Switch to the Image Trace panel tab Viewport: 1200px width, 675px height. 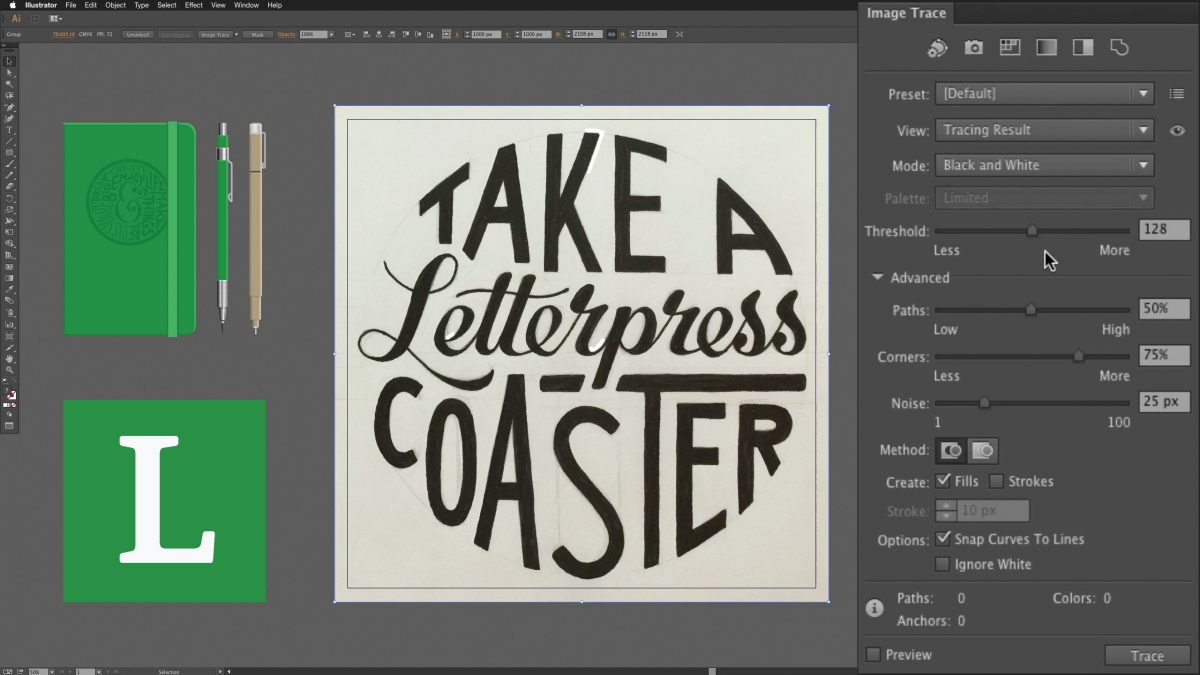[906, 13]
